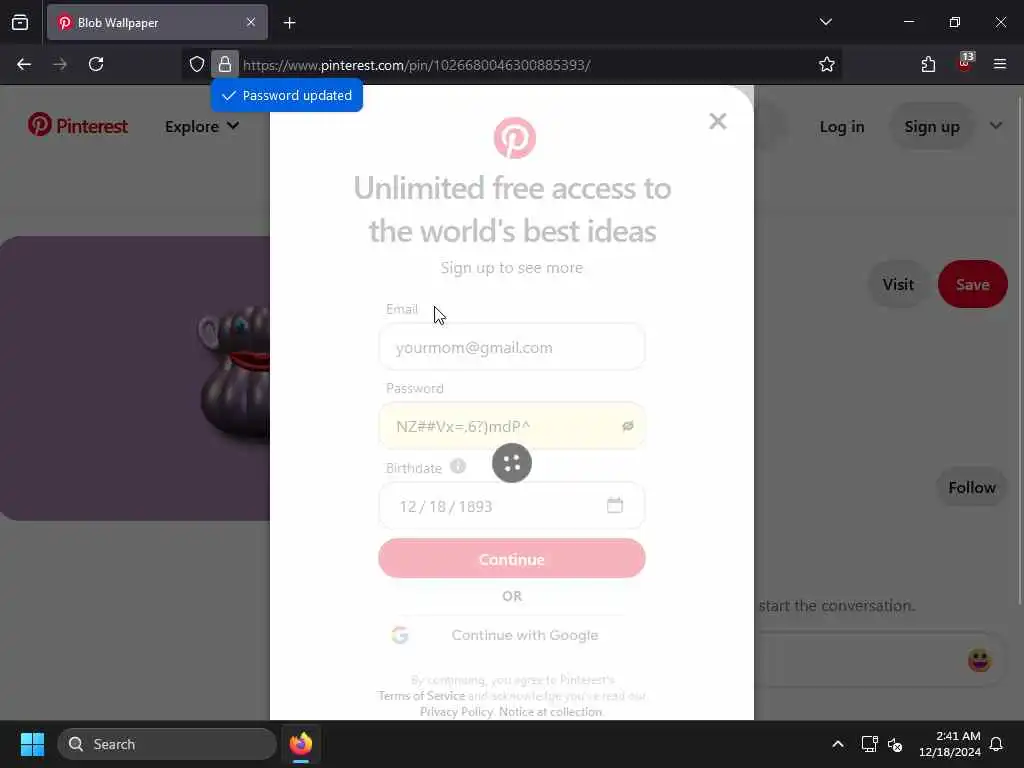Click the red Save pin button
The image size is (1024, 768).
point(972,284)
